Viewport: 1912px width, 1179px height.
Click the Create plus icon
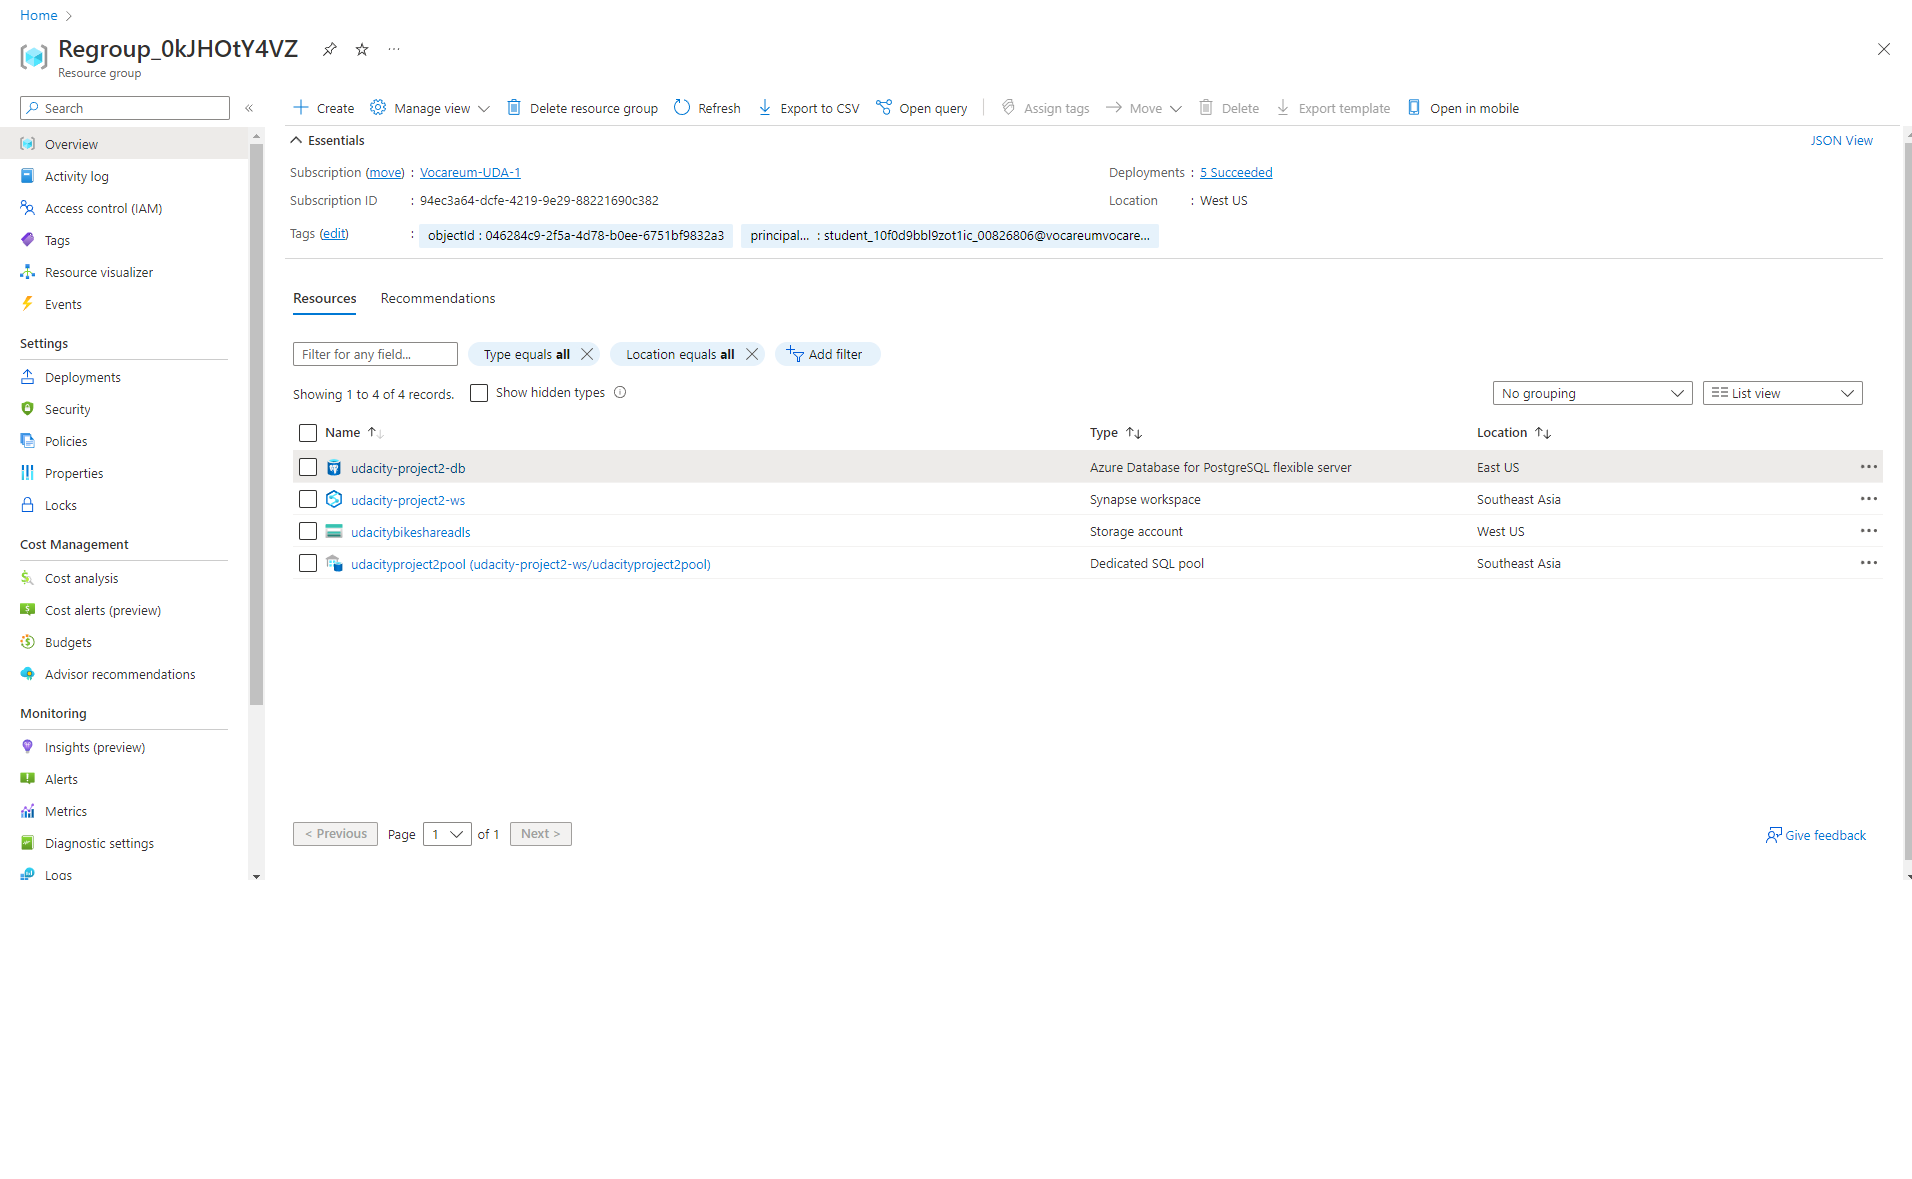click(x=300, y=107)
